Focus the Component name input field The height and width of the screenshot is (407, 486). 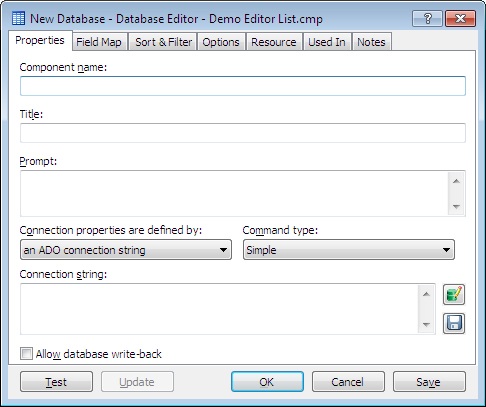[243, 86]
